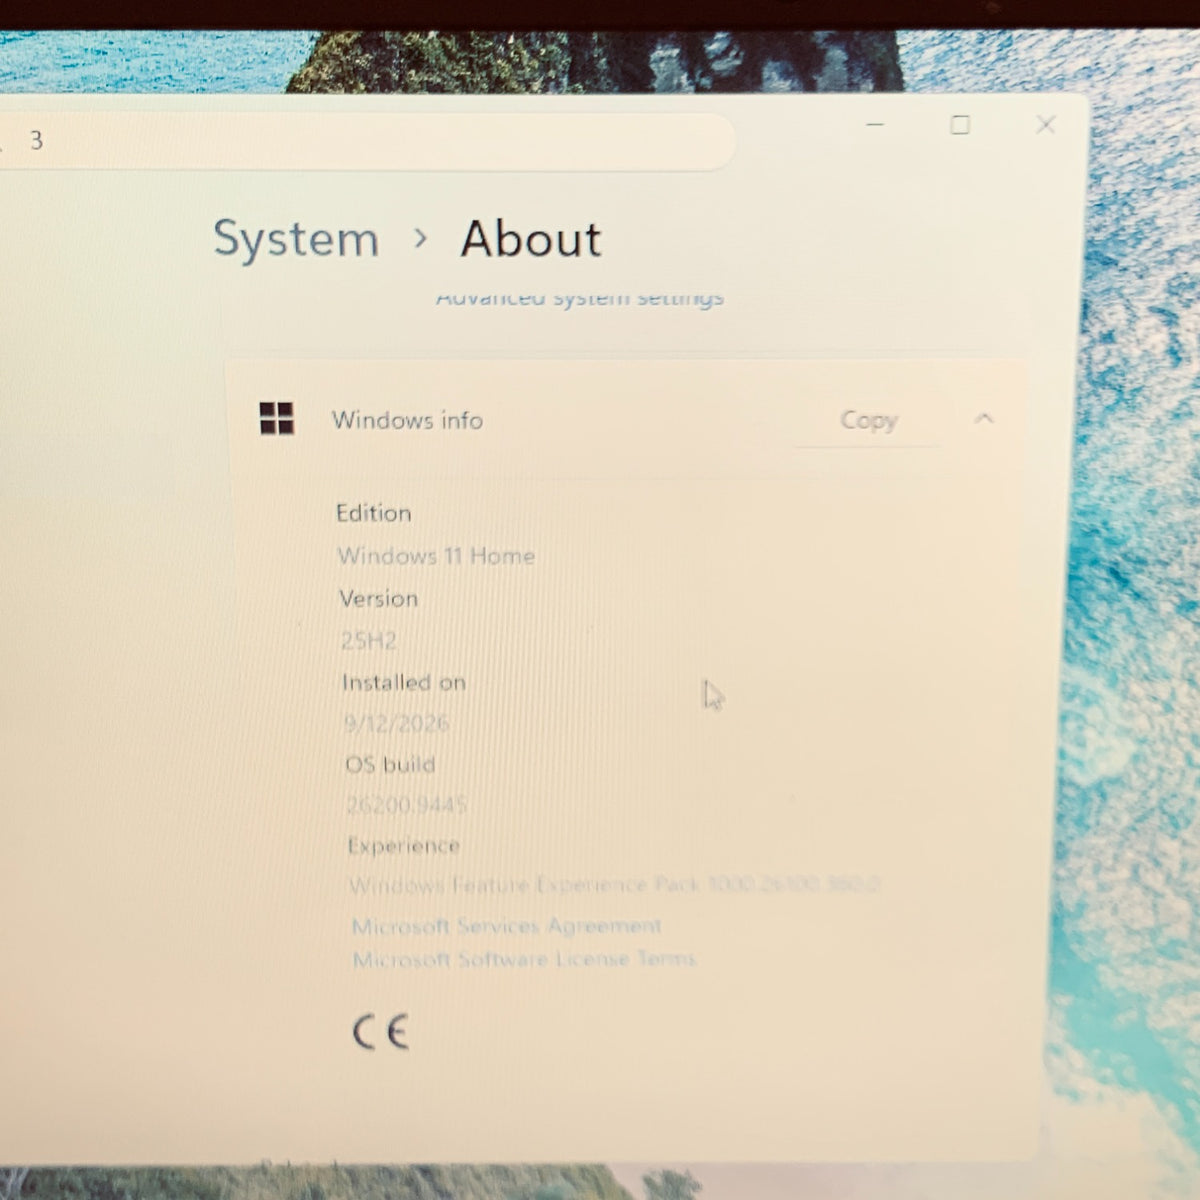Minimize the Settings window

pos(875,125)
